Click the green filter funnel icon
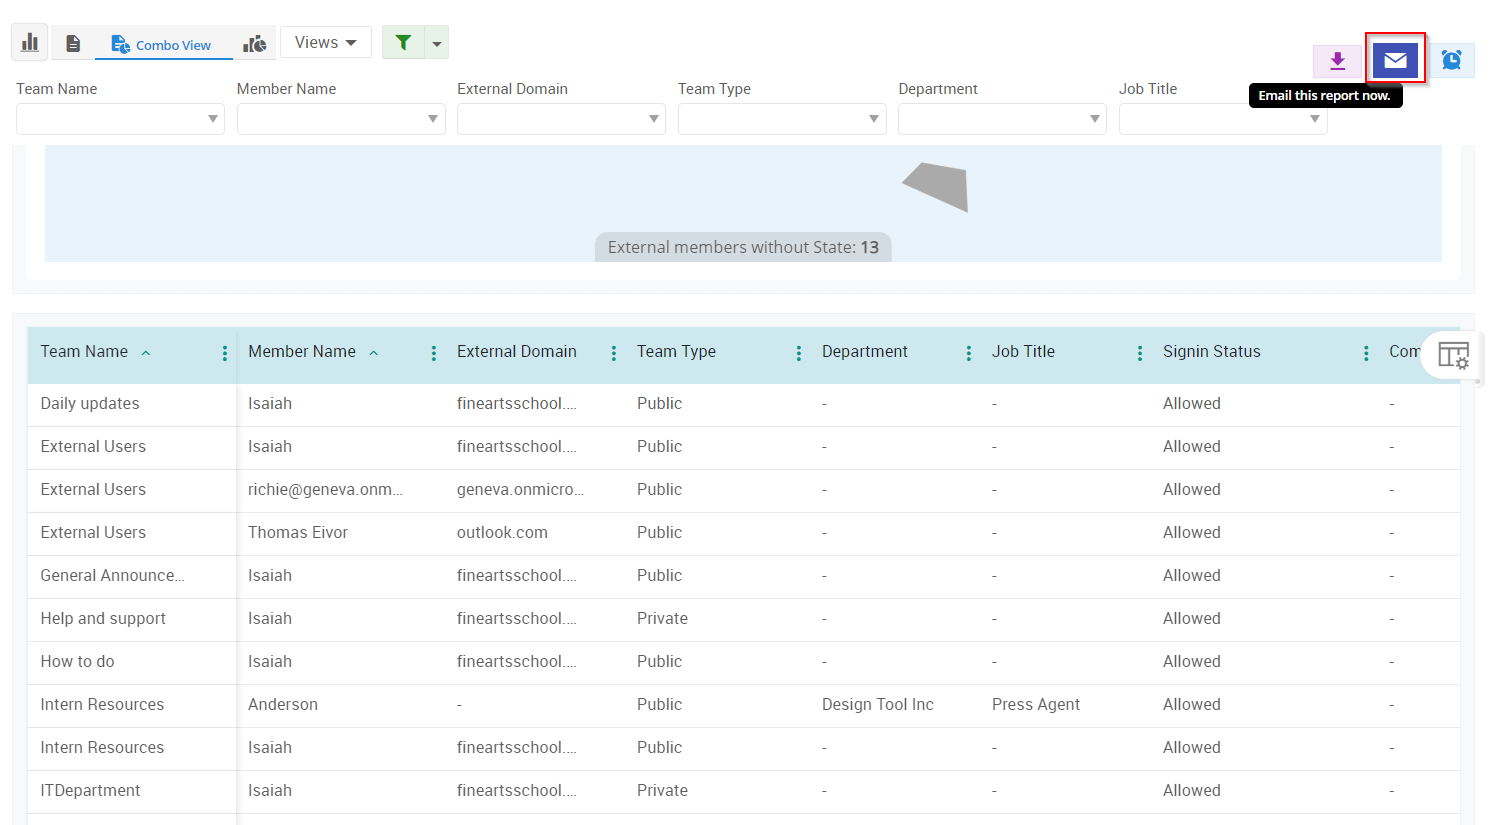This screenshot has width=1492, height=825. (x=403, y=43)
